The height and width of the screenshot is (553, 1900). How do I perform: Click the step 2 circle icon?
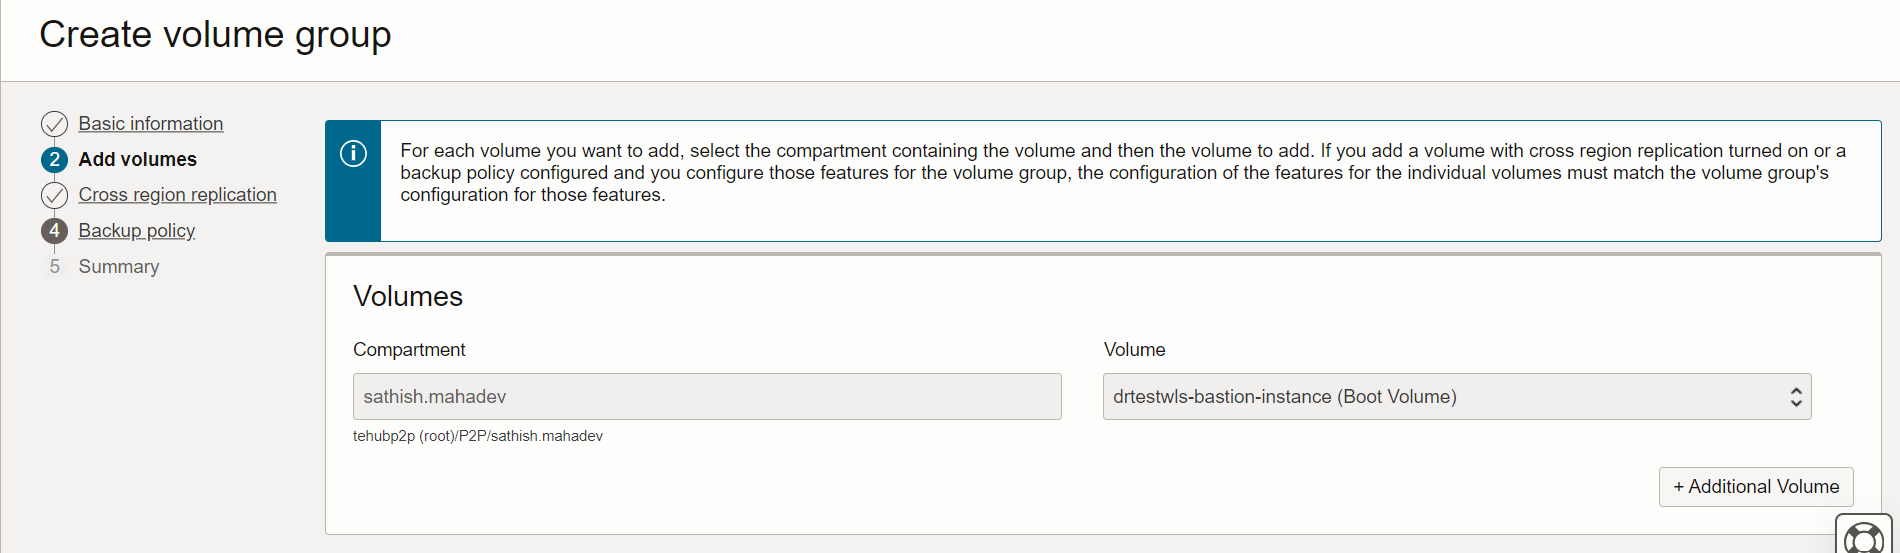pyautogui.click(x=54, y=160)
